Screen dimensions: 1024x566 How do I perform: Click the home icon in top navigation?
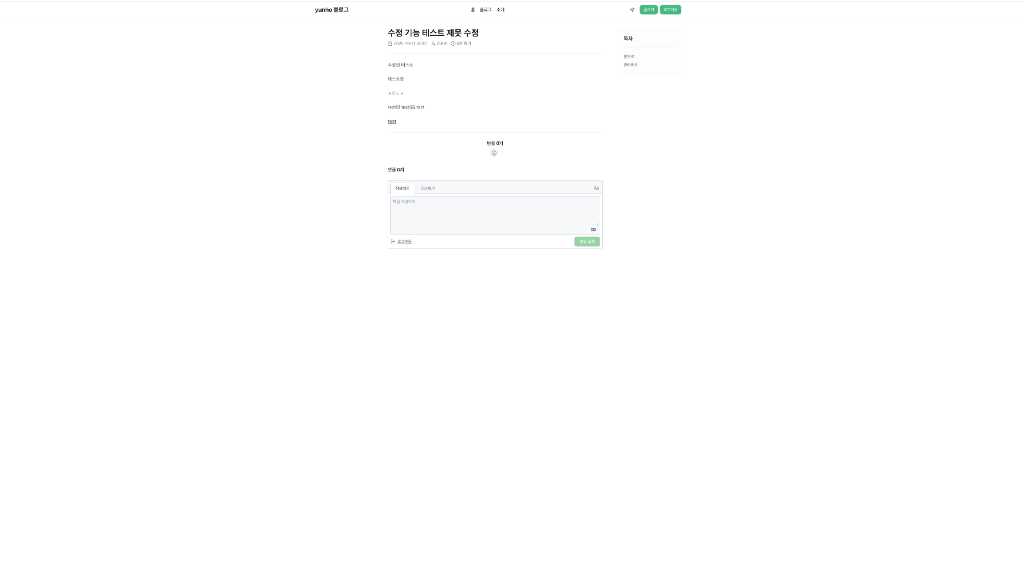(473, 10)
